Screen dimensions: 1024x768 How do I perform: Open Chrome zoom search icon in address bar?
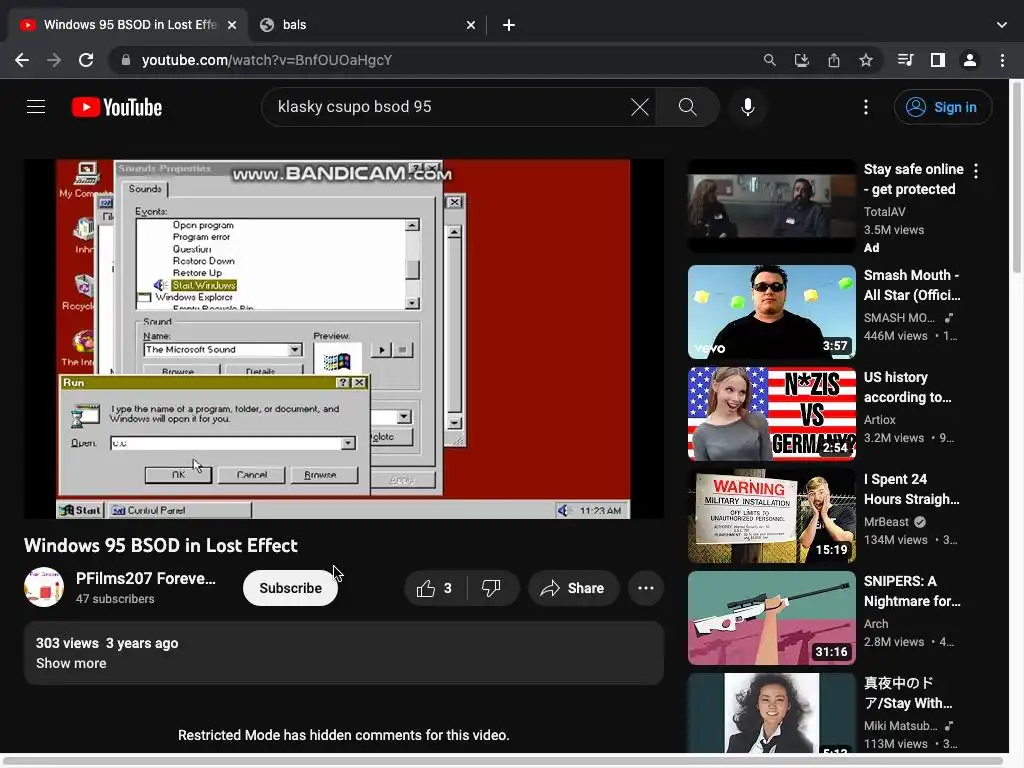(x=769, y=60)
